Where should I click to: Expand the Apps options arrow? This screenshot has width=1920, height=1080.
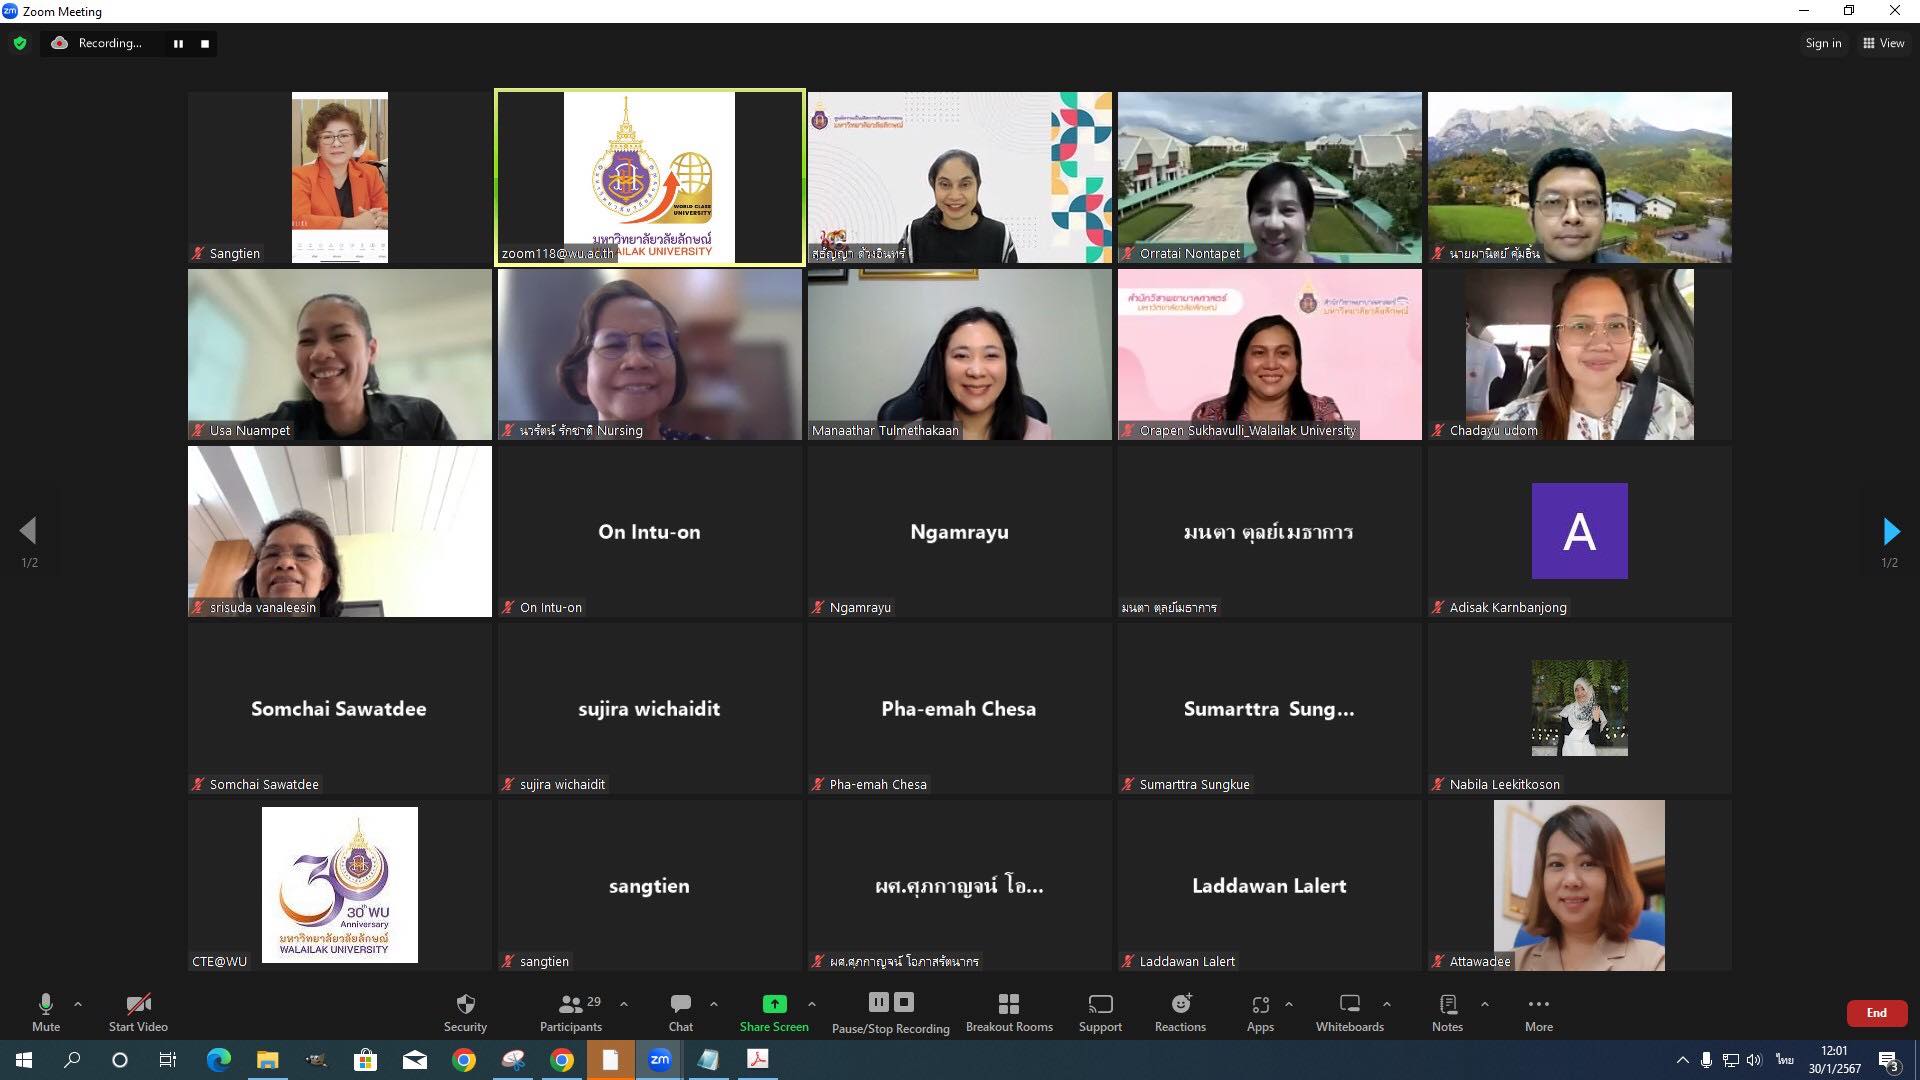click(x=1289, y=1004)
